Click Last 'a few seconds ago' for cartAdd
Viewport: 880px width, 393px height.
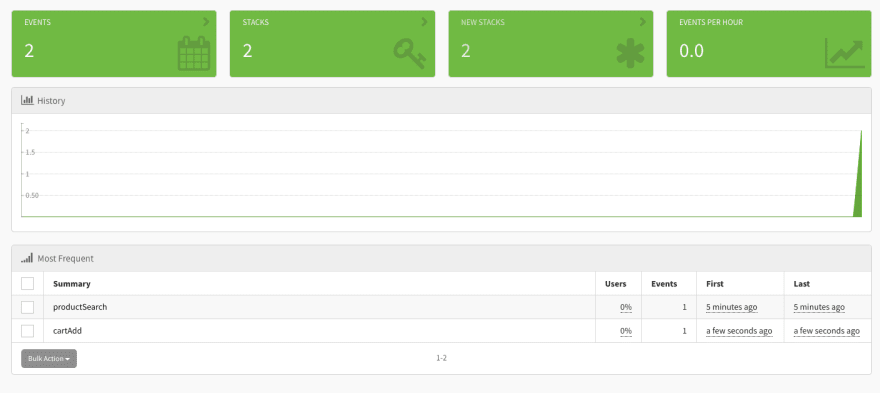pos(827,331)
